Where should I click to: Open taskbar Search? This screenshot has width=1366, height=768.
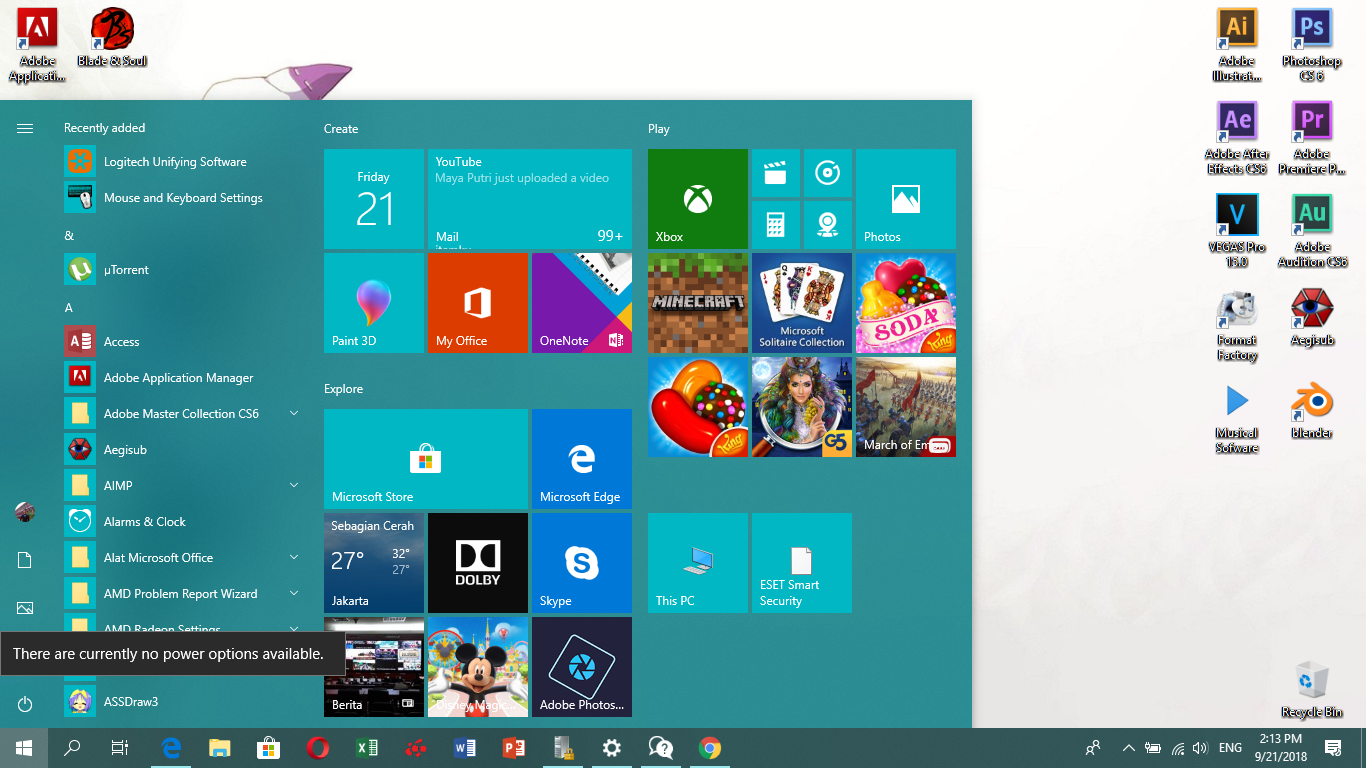[x=72, y=748]
